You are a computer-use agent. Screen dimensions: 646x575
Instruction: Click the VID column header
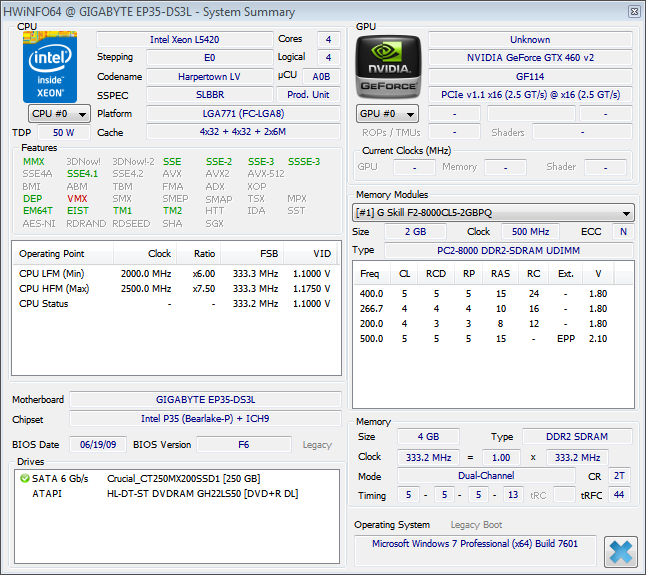click(x=310, y=254)
